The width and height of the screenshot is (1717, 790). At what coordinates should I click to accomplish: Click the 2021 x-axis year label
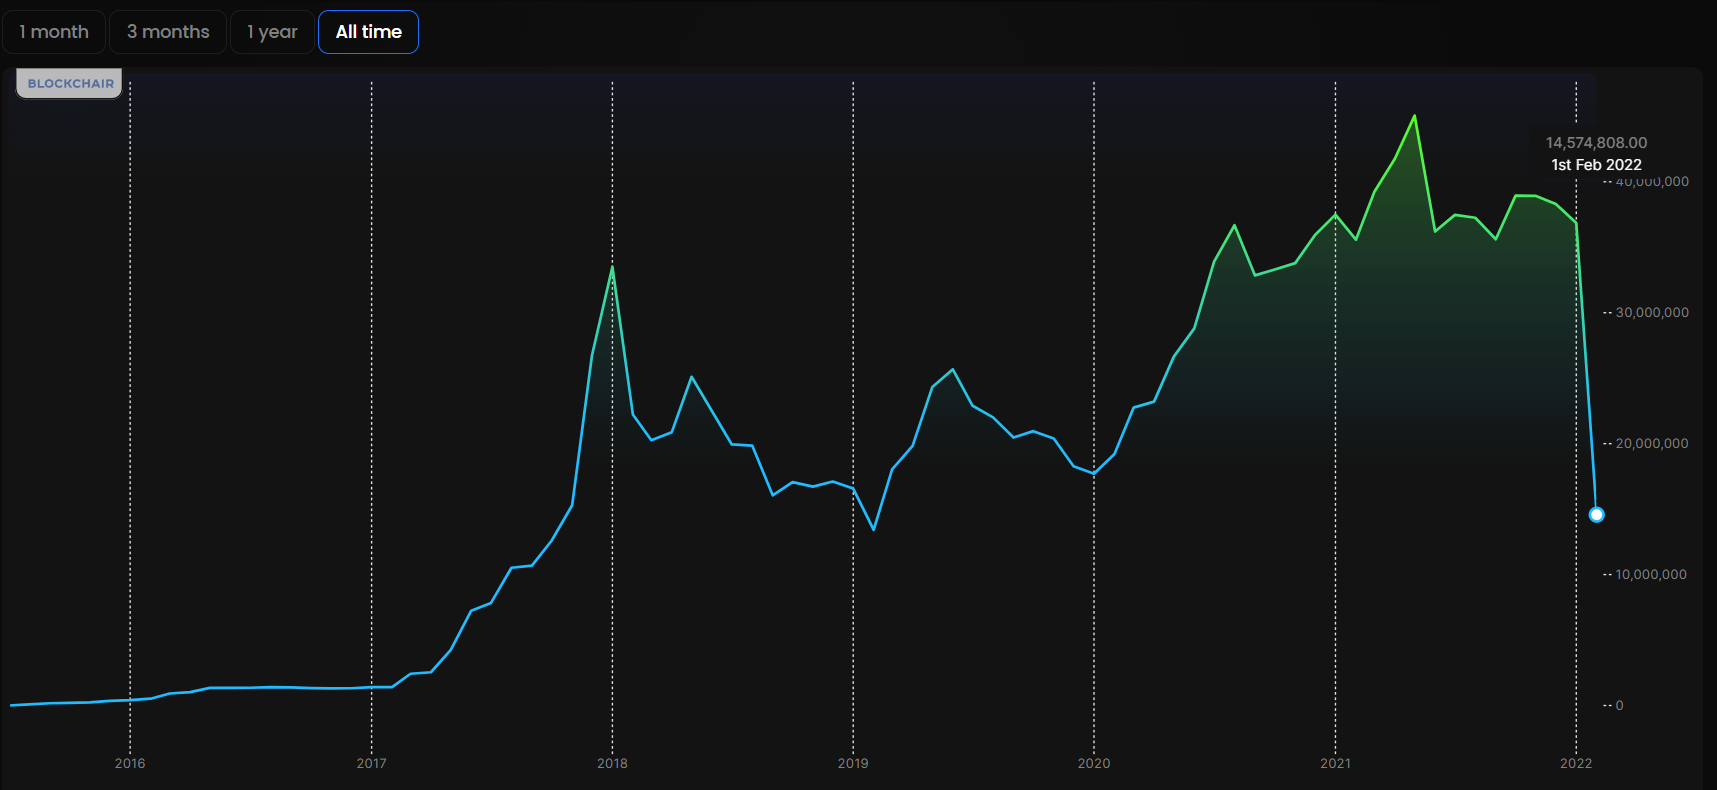click(x=1335, y=763)
